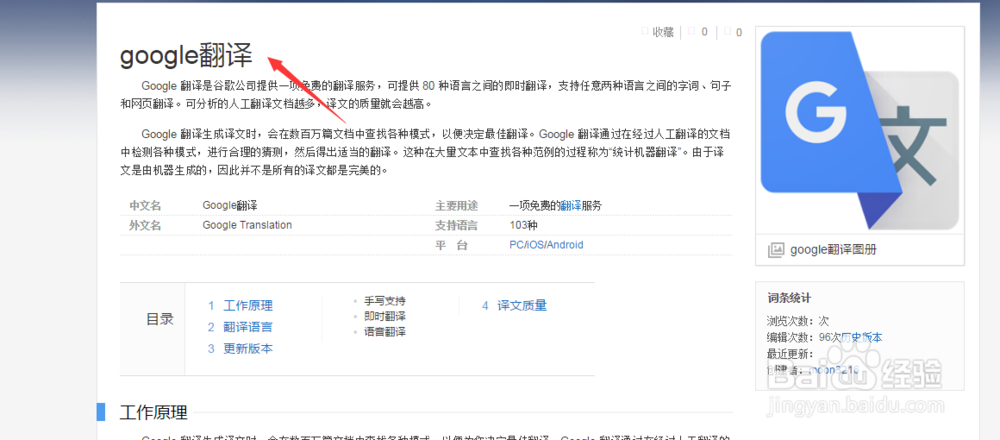Click the album icon beside google翻译图册
This screenshot has height=440, width=1000.
(776, 250)
